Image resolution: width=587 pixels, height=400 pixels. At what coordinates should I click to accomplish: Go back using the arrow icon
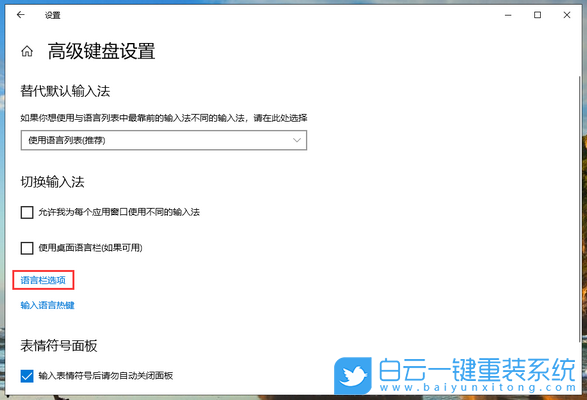tap(21, 15)
